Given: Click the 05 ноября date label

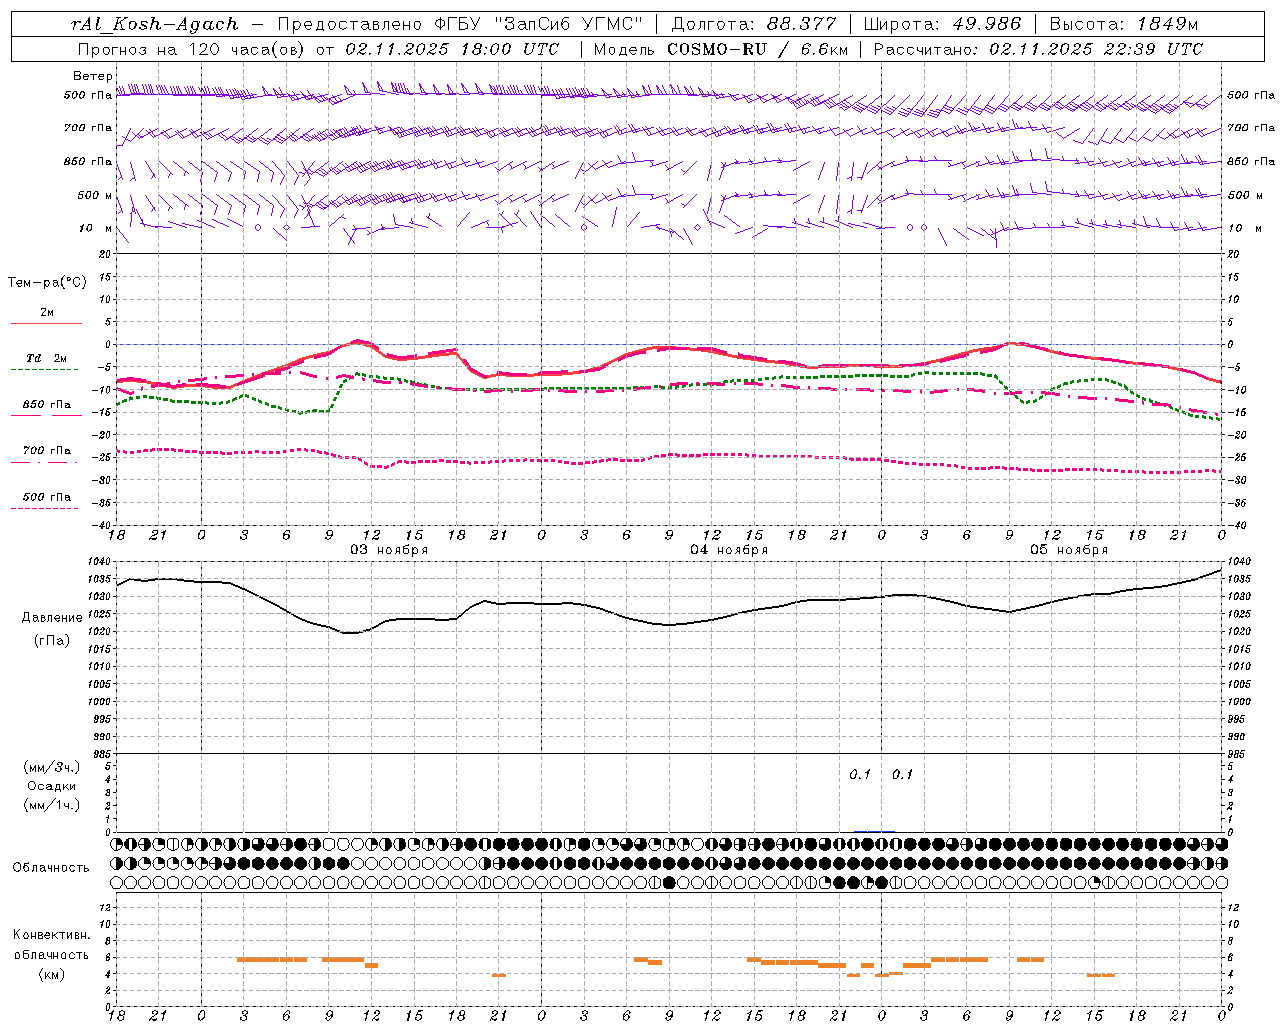Looking at the screenshot, I should pyautogui.click(x=1069, y=550).
